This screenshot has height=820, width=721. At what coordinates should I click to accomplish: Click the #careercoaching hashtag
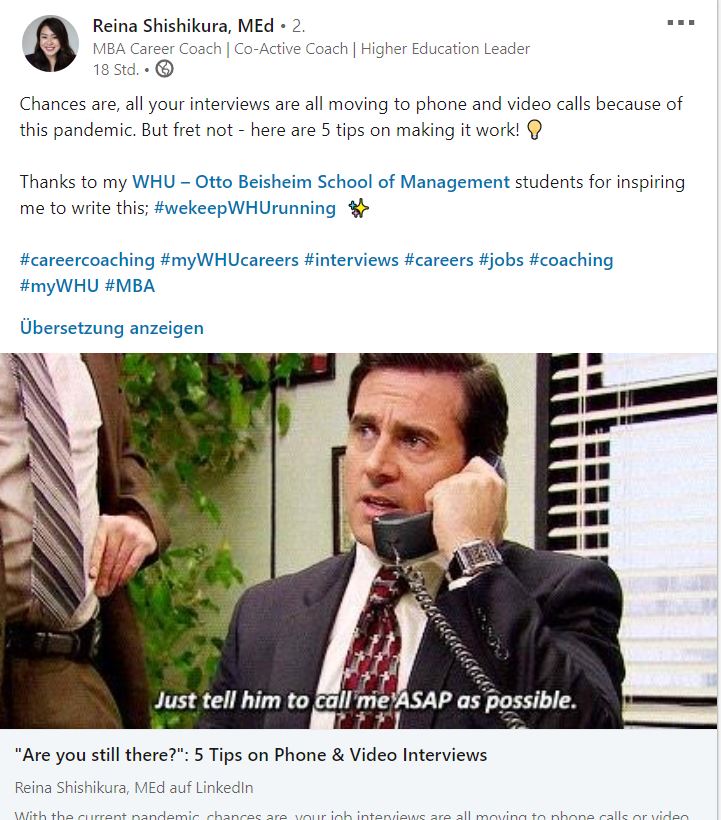tap(87, 260)
